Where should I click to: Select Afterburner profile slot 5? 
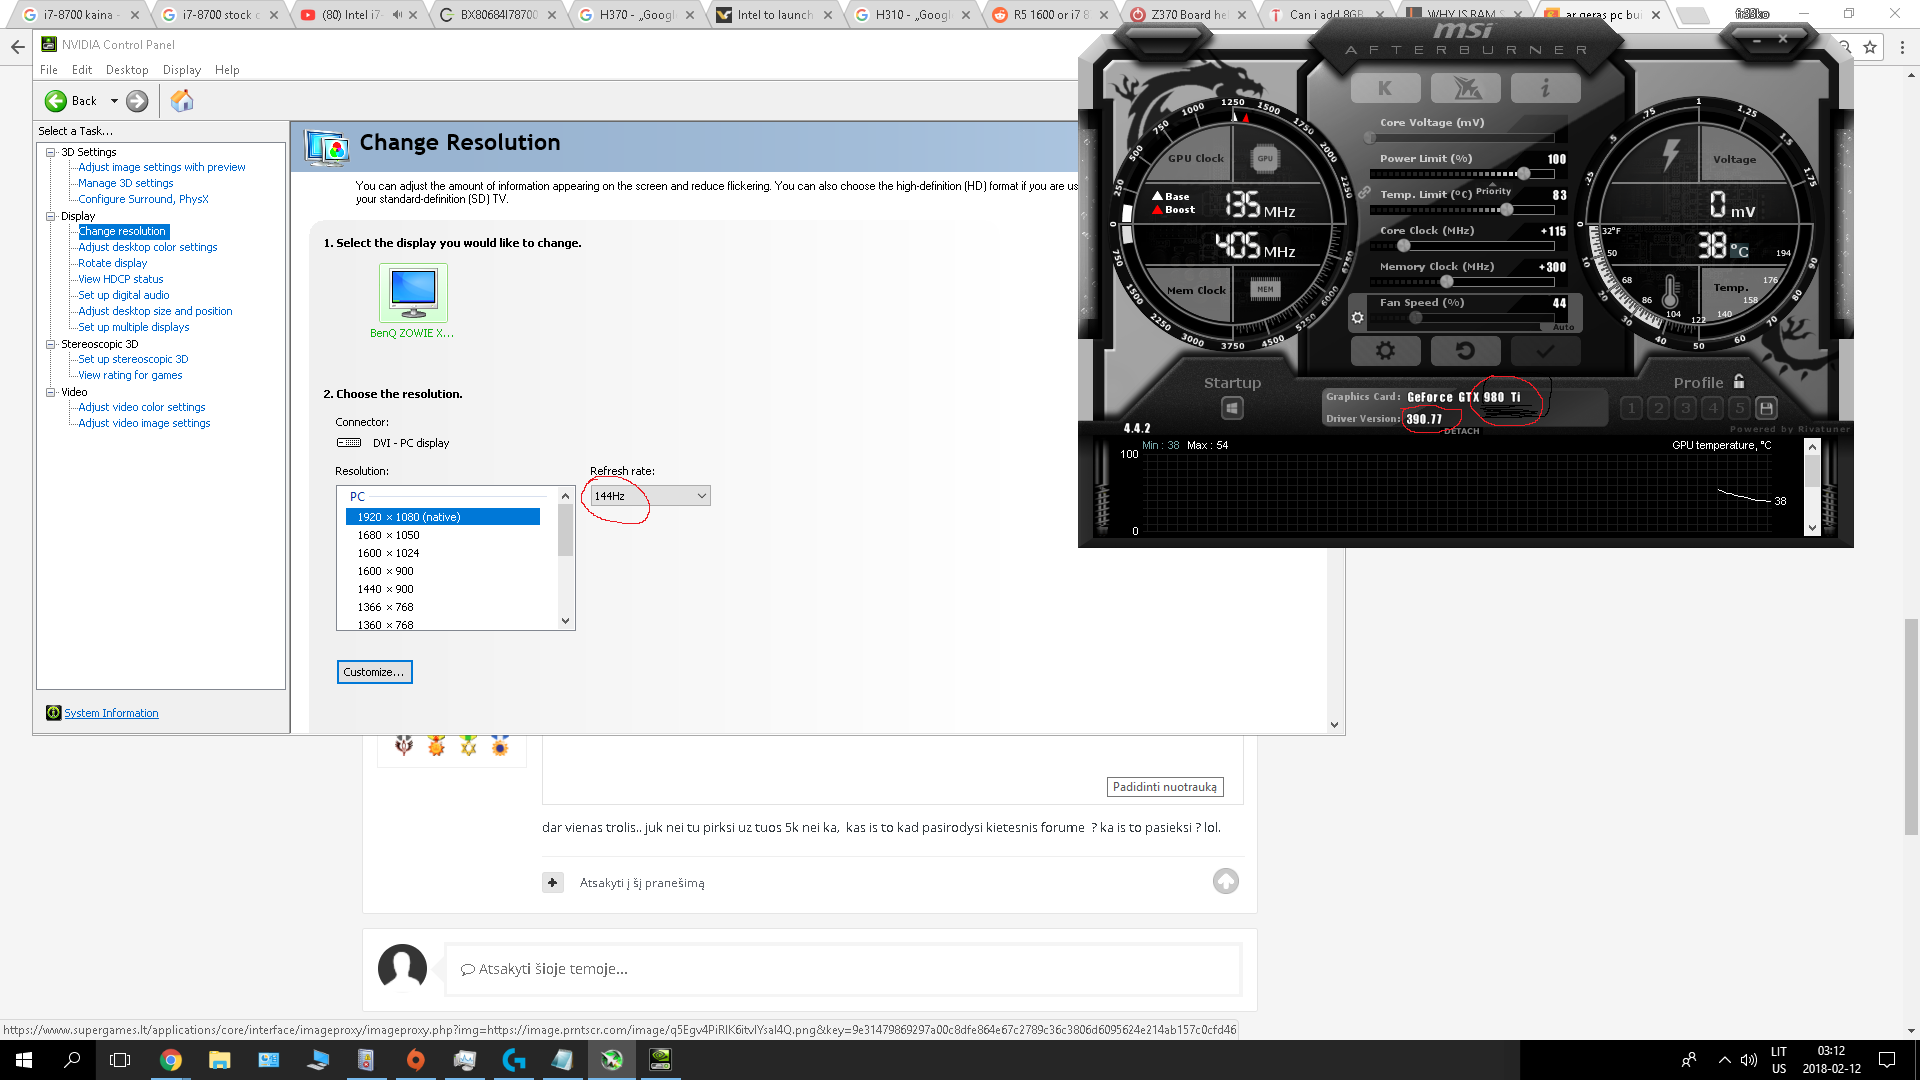[1739, 408]
